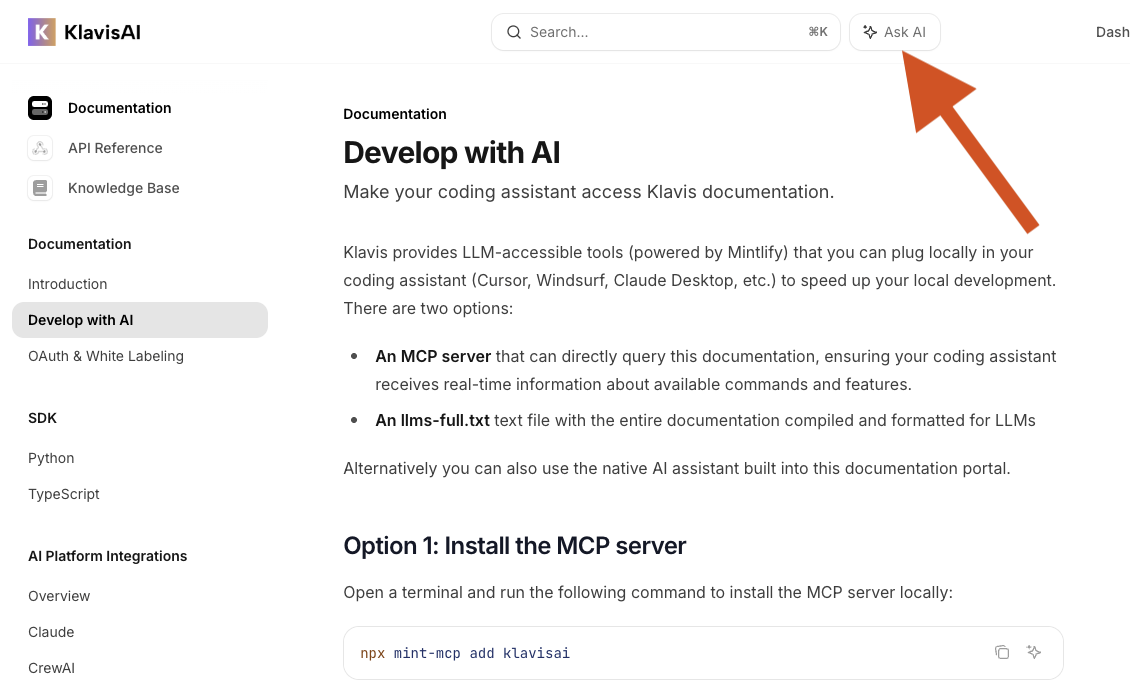Click the Ask AI sparkle icon

click(870, 32)
